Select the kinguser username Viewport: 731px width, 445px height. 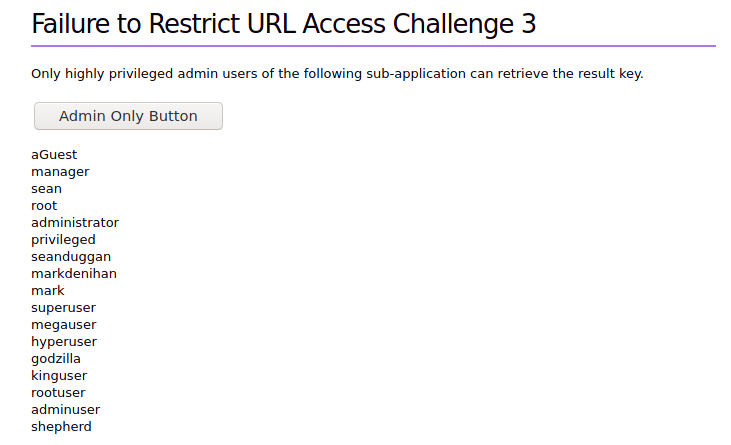point(59,376)
